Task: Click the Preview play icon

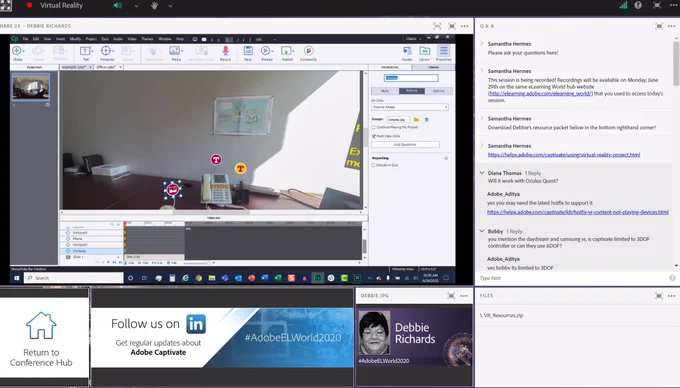Action: 265,51
